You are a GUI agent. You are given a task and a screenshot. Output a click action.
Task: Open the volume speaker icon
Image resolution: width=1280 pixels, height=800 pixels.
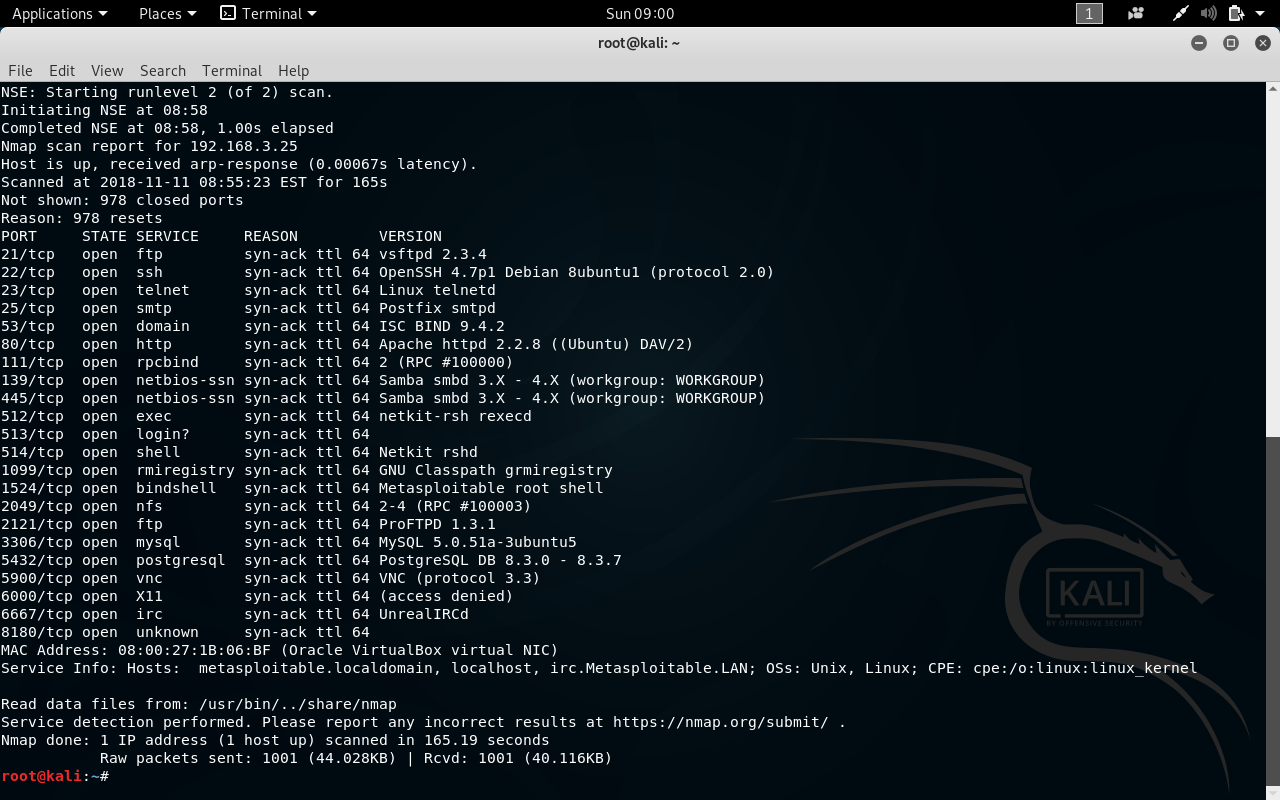pos(1208,13)
